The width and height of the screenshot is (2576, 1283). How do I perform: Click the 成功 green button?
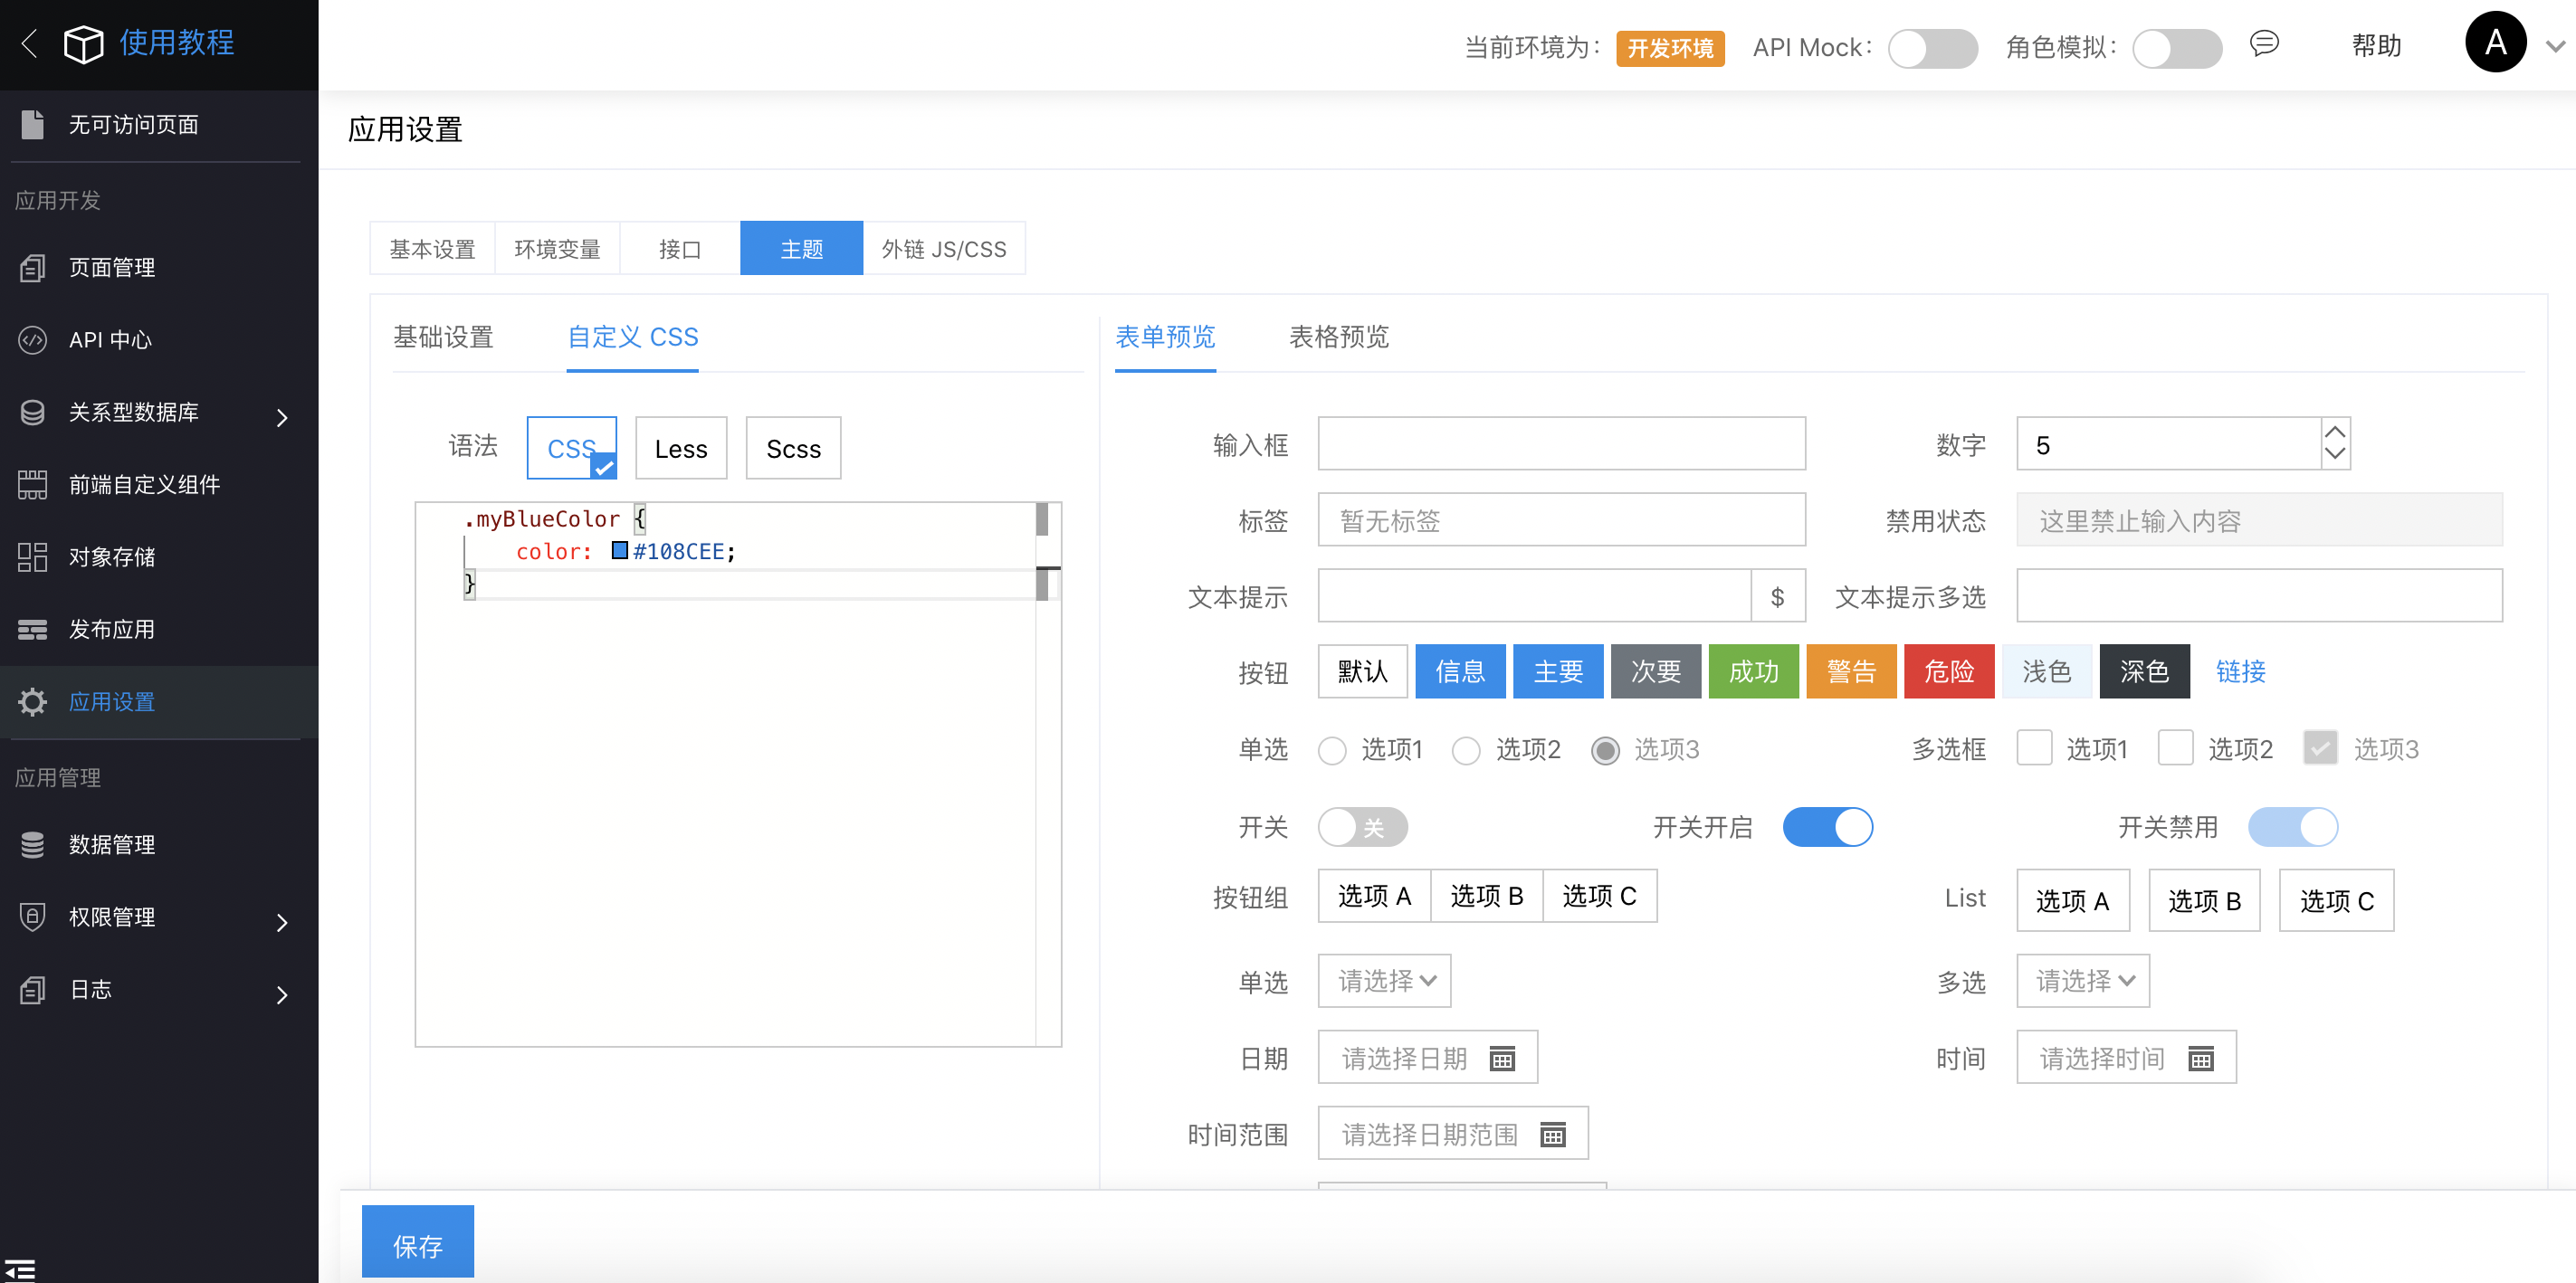(1753, 671)
